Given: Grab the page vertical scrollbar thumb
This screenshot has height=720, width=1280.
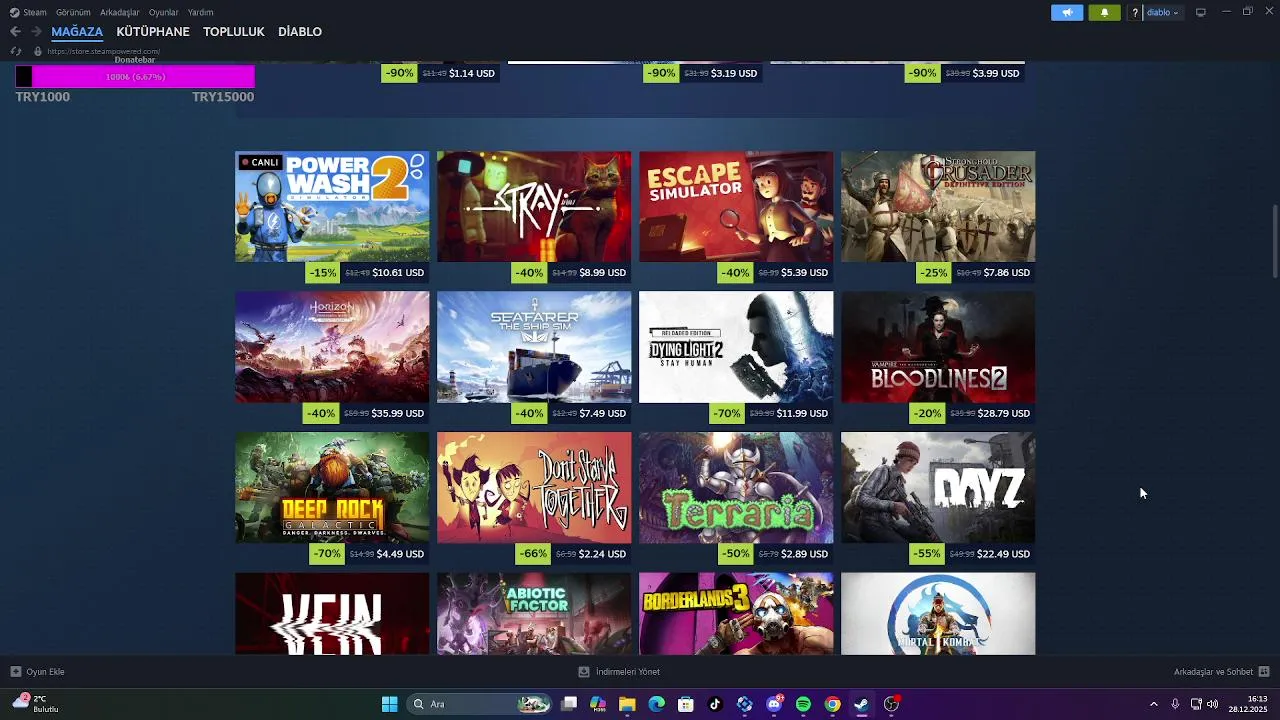Looking at the screenshot, I should click(x=1274, y=241).
